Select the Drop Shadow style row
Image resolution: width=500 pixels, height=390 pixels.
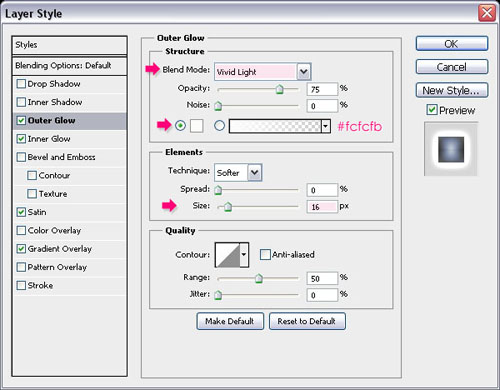tap(70, 84)
